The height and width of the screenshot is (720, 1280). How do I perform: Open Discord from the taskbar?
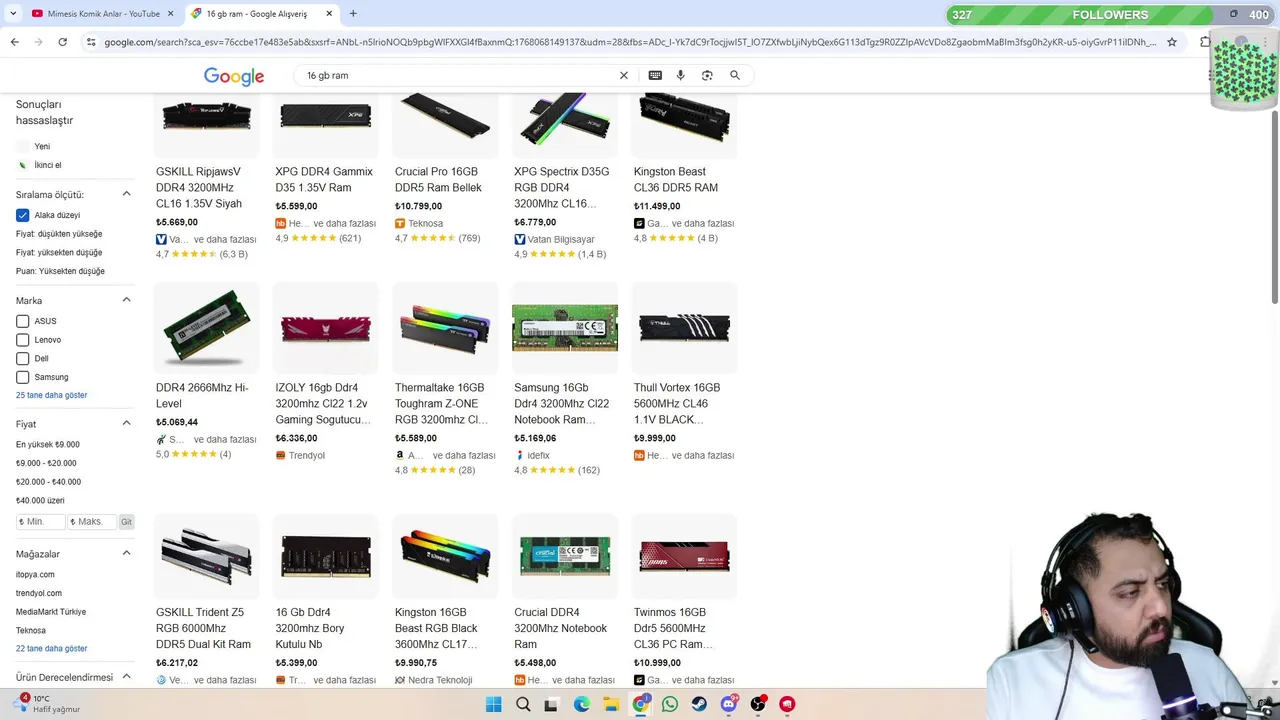tap(729, 704)
